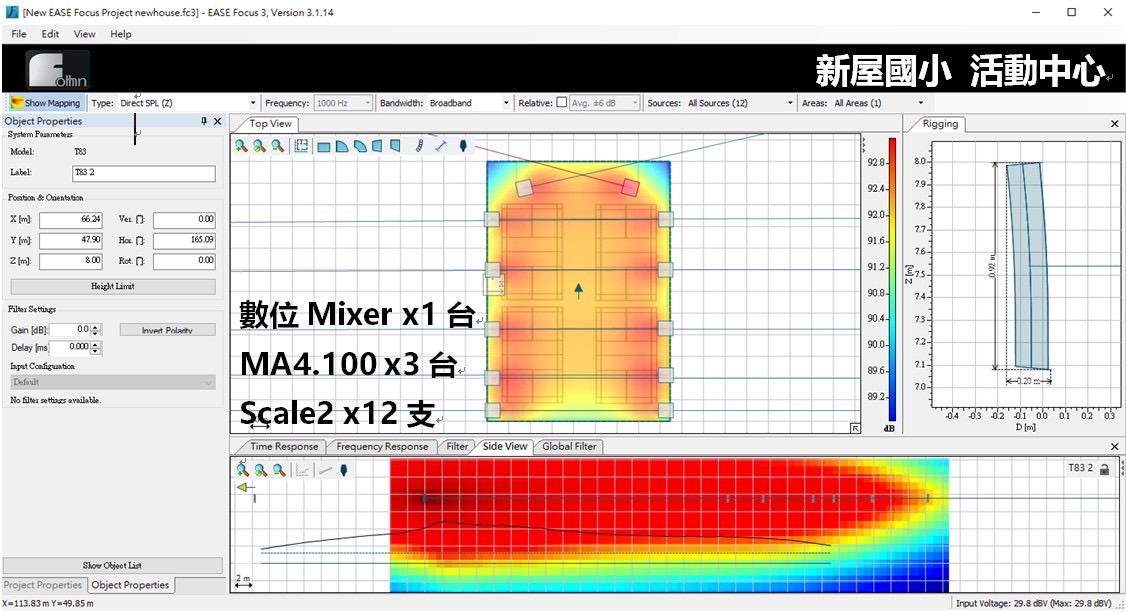Click the Height Limit button

(113, 286)
